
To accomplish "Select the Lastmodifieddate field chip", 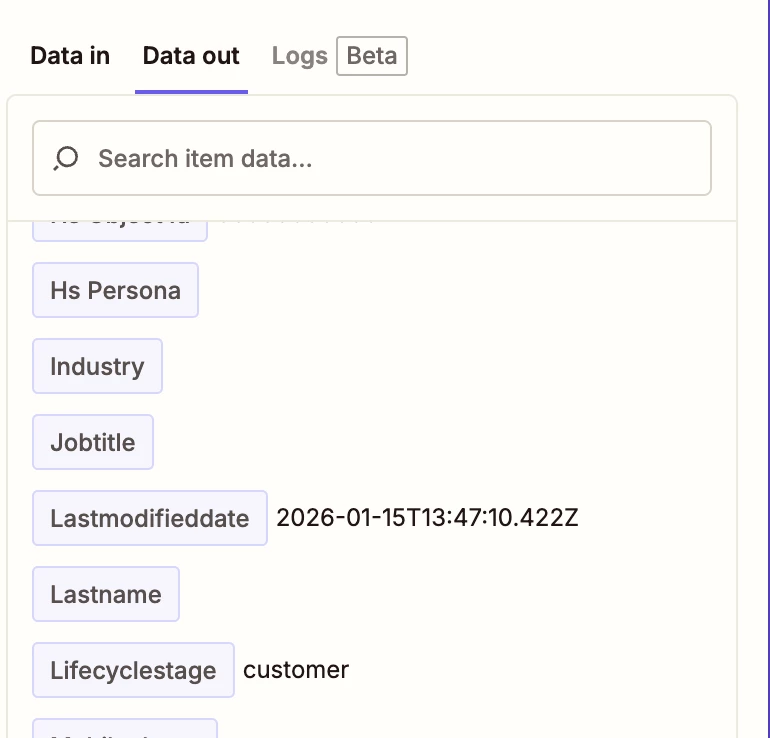I will point(149,518).
